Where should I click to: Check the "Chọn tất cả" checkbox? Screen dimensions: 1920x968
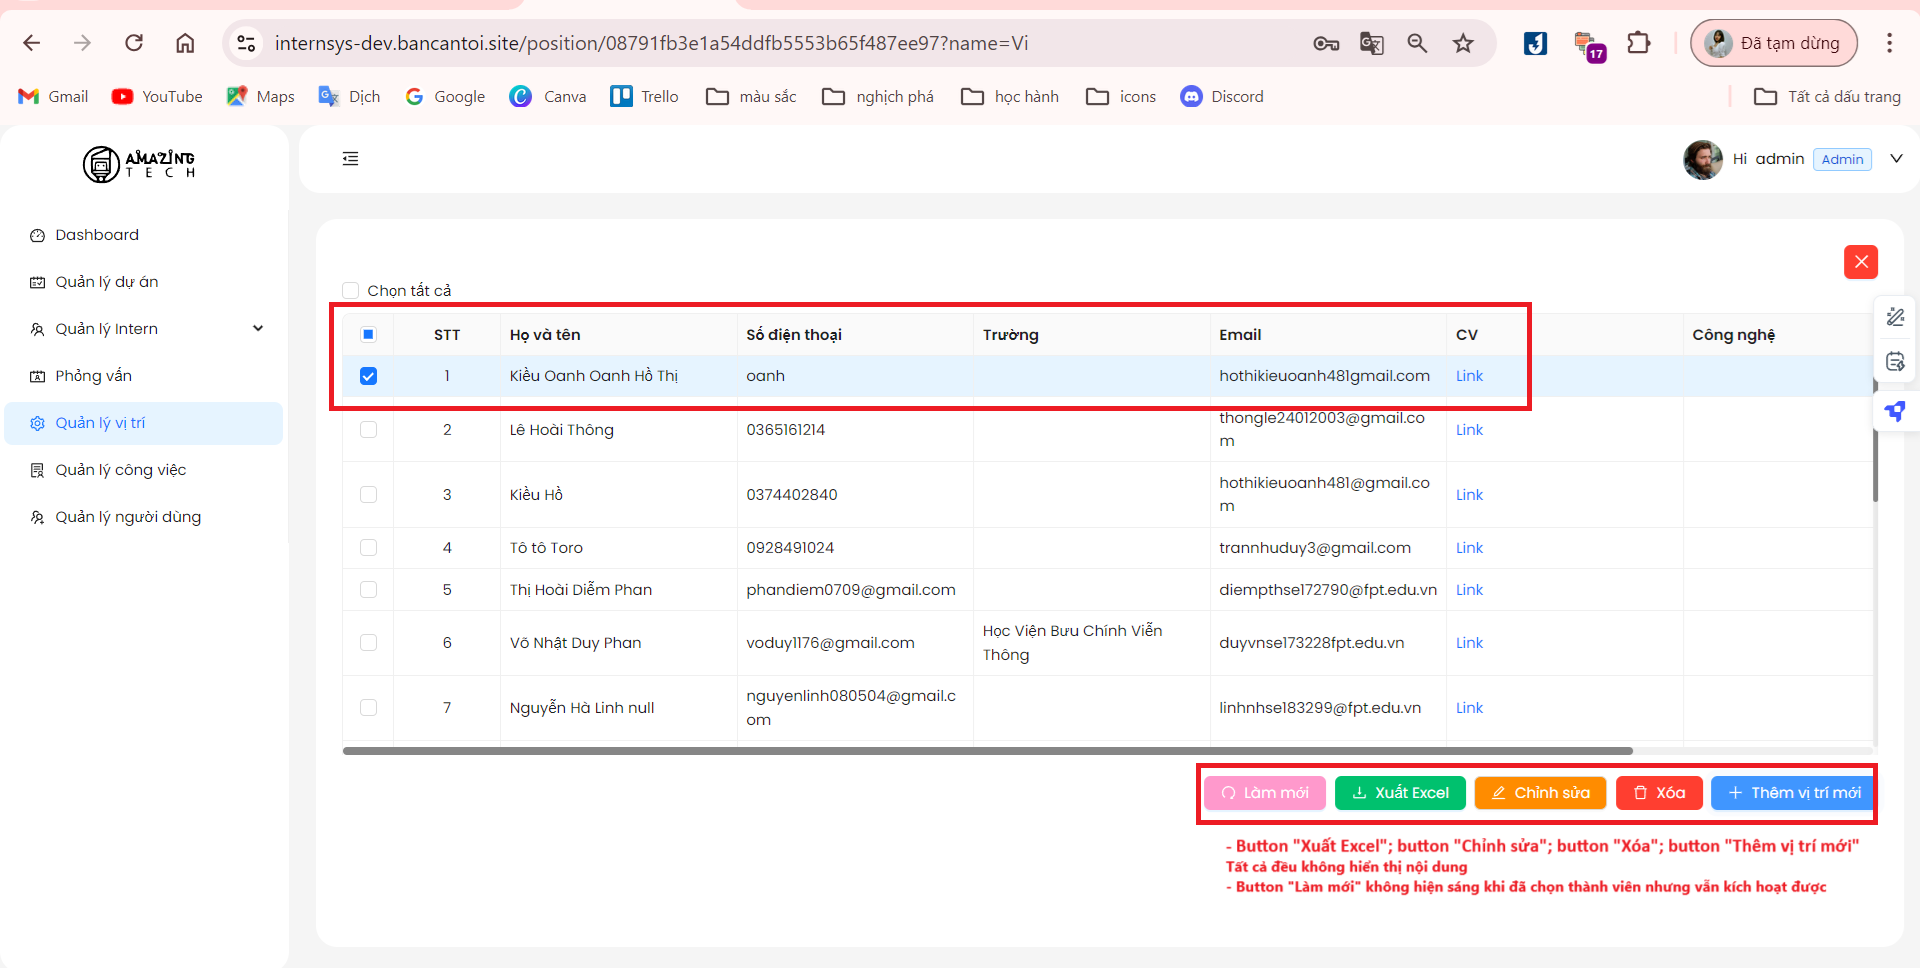(x=351, y=291)
